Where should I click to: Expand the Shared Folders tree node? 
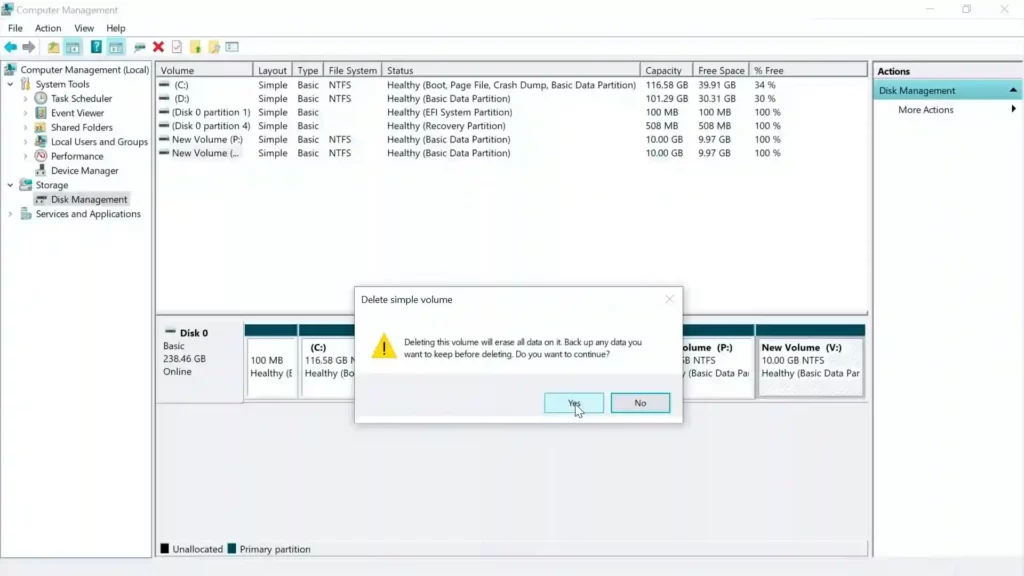click(x=25, y=127)
